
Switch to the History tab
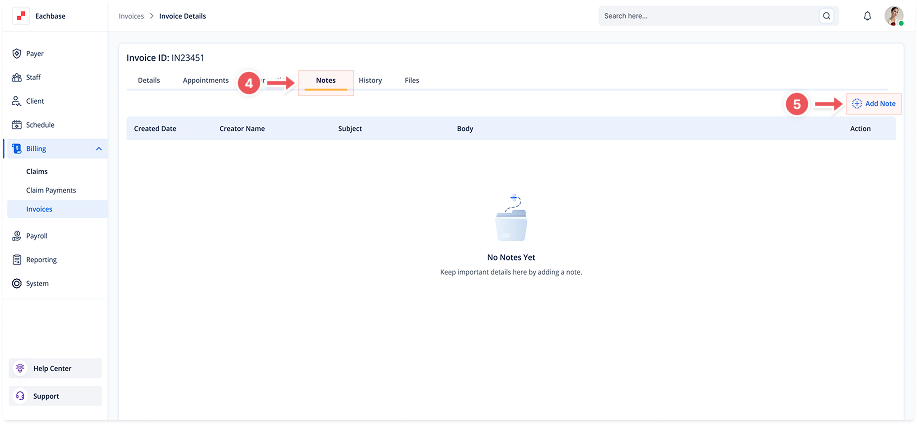pyautogui.click(x=370, y=80)
